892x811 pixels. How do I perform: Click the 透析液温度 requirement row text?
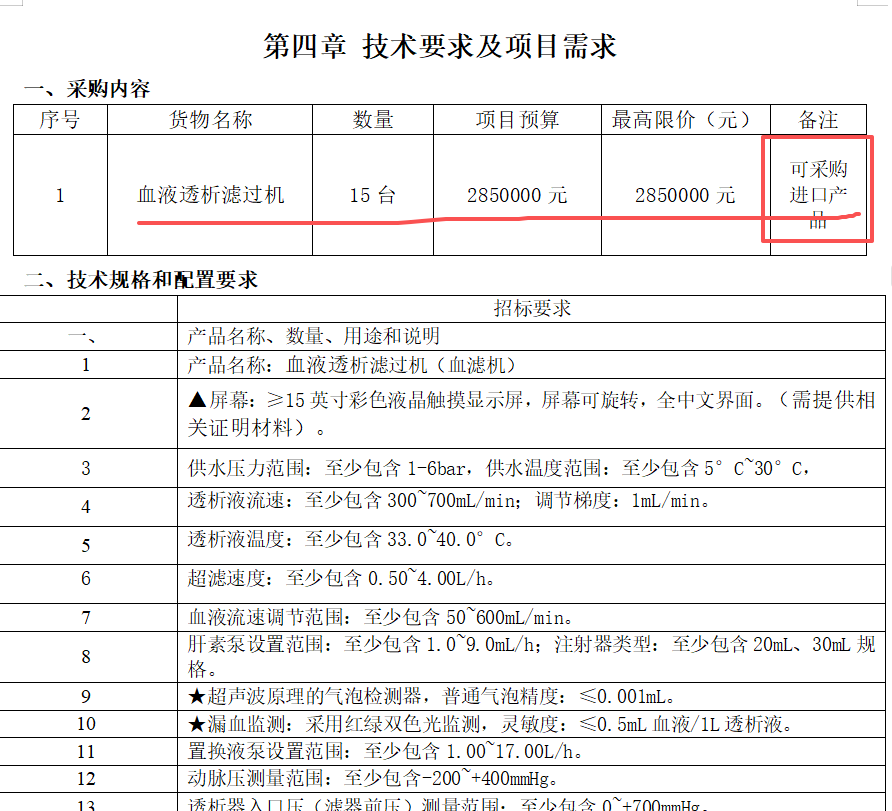click(350, 540)
